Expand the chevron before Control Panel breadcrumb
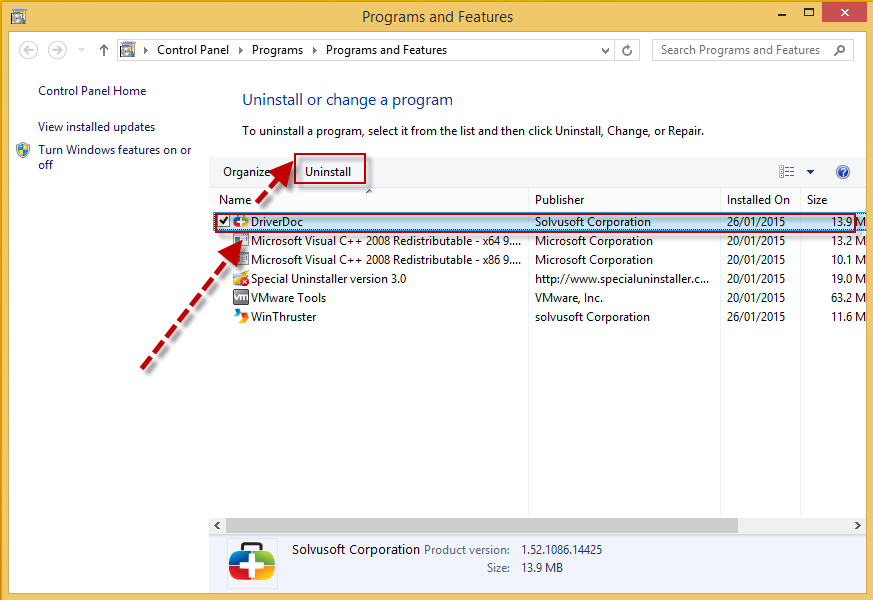Image resolution: width=873 pixels, height=600 pixels. click(x=146, y=50)
